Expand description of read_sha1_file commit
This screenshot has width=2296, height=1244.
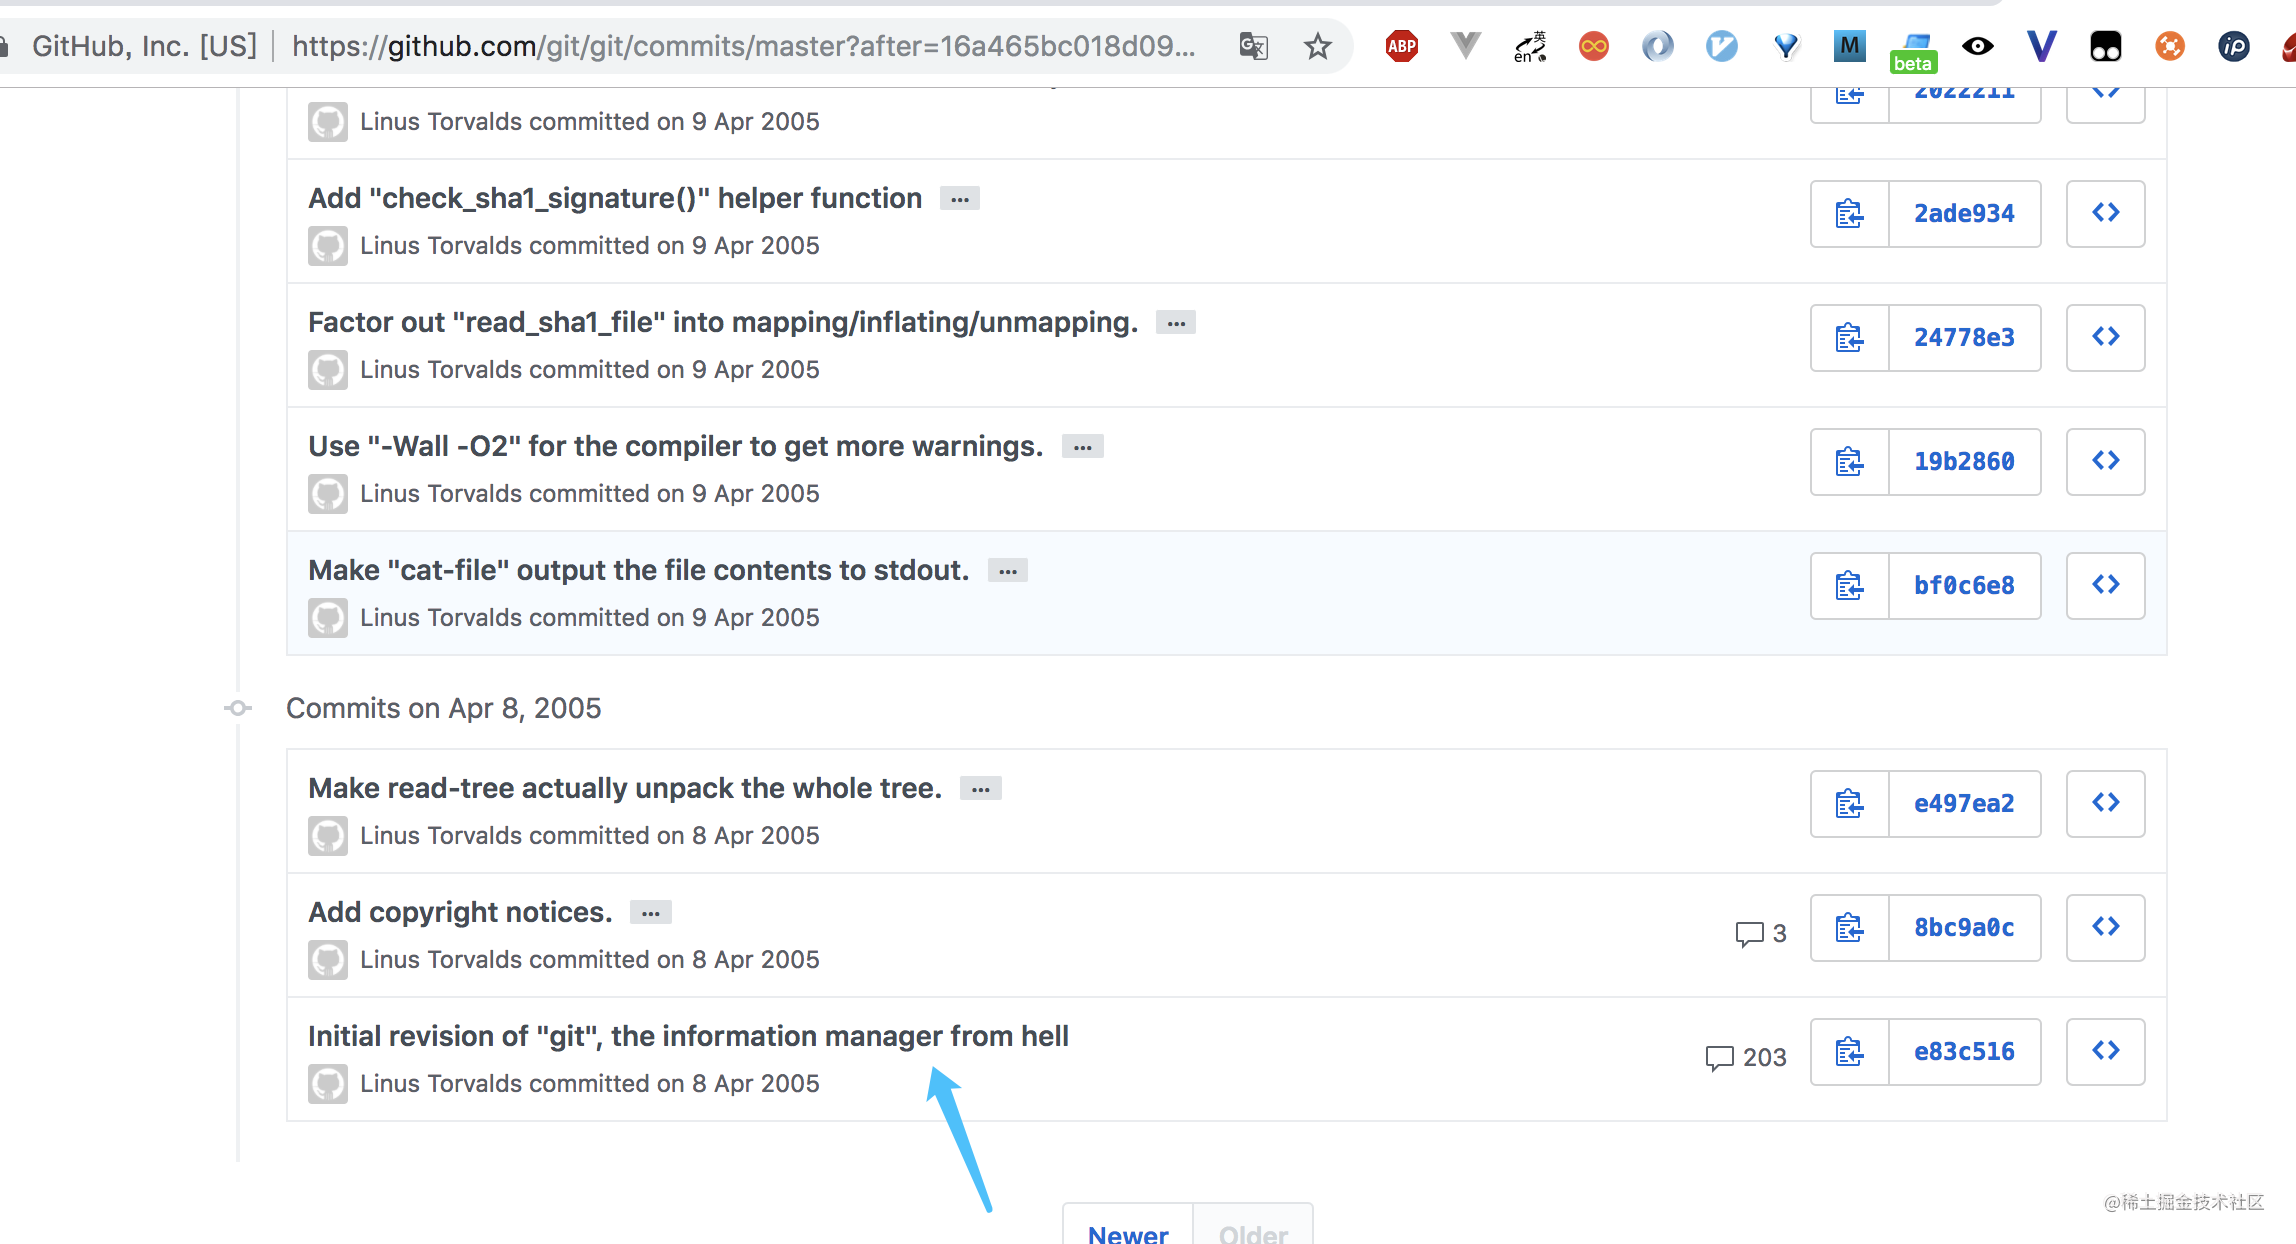pyautogui.click(x=1176, y=323)
